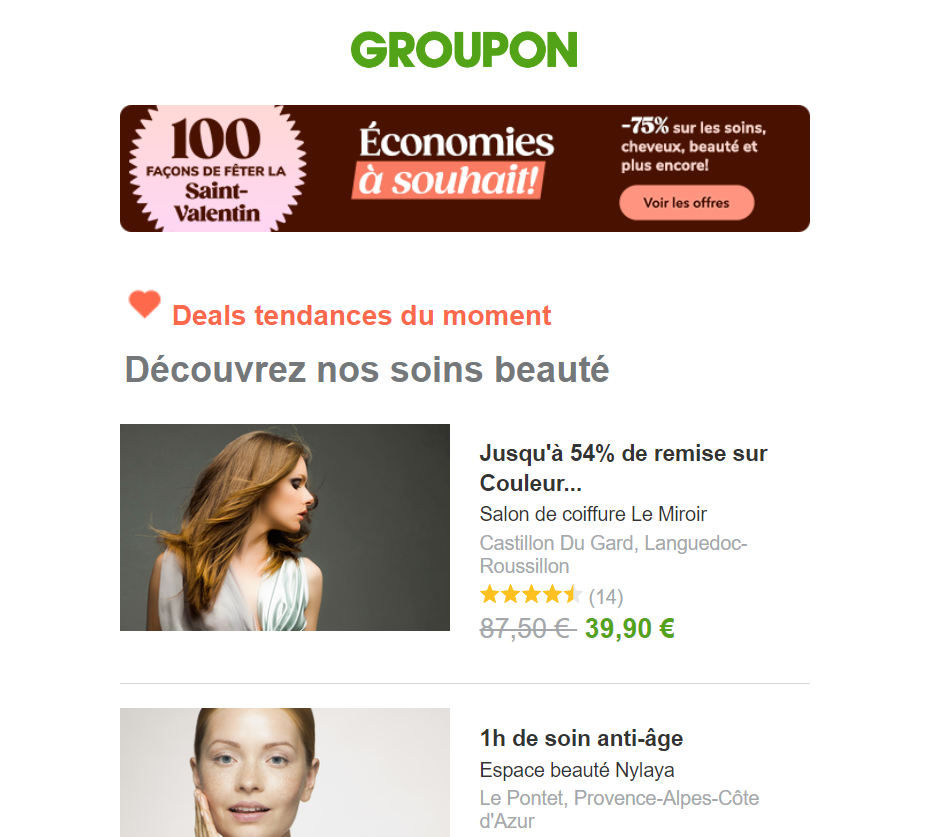929x837 pixels.
Task: Click the 'Voir les offres' button
Action: 687,203
